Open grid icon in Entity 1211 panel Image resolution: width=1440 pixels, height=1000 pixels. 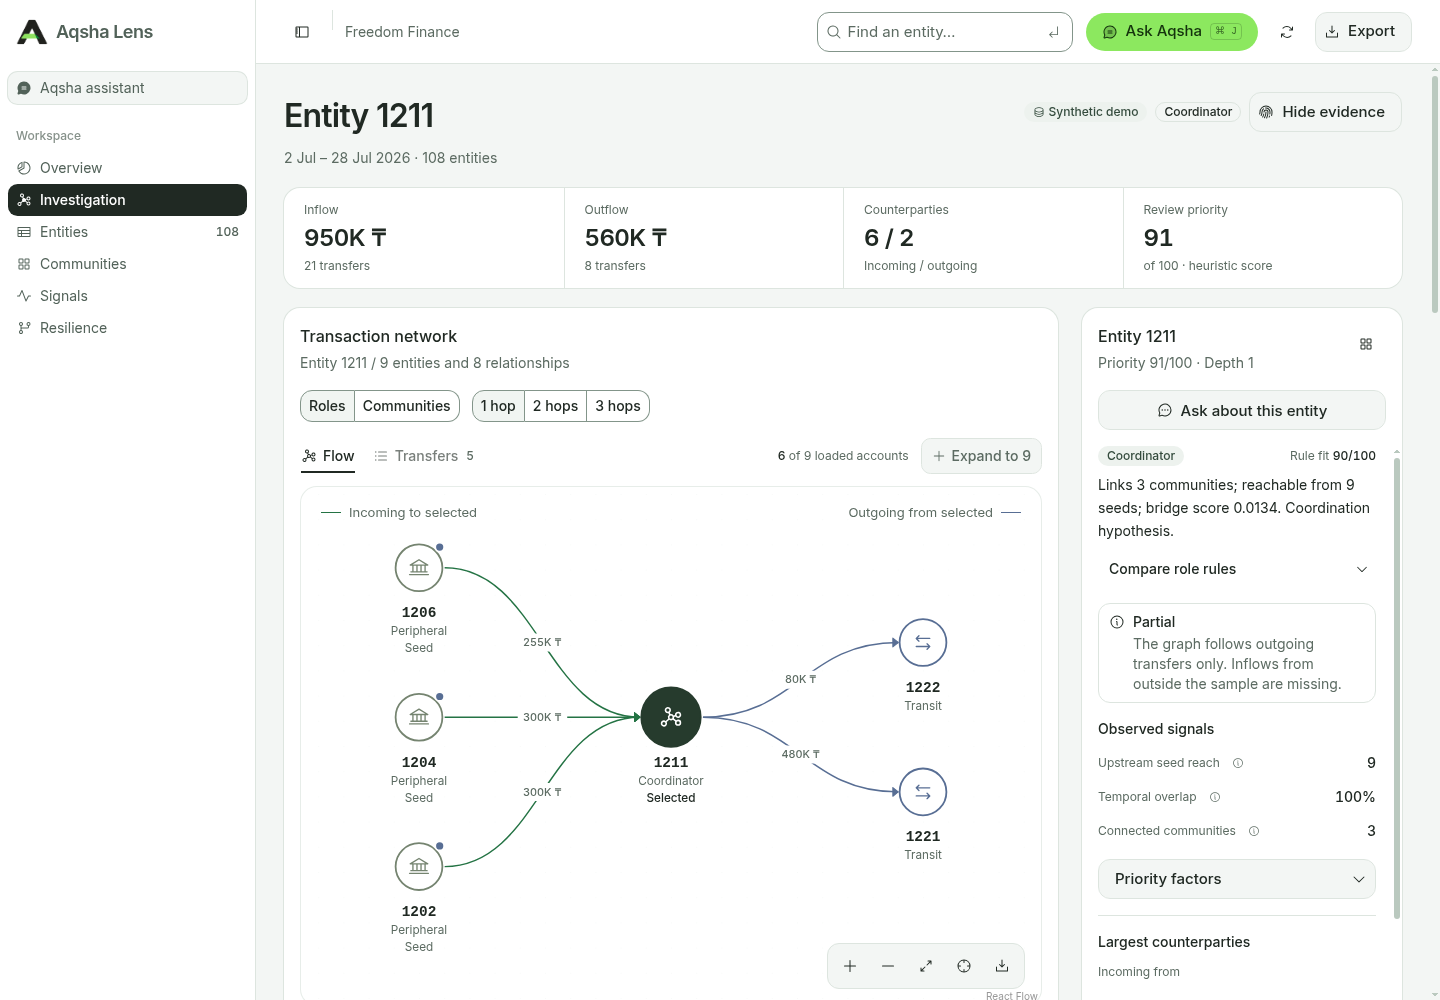pos(1366,344)
